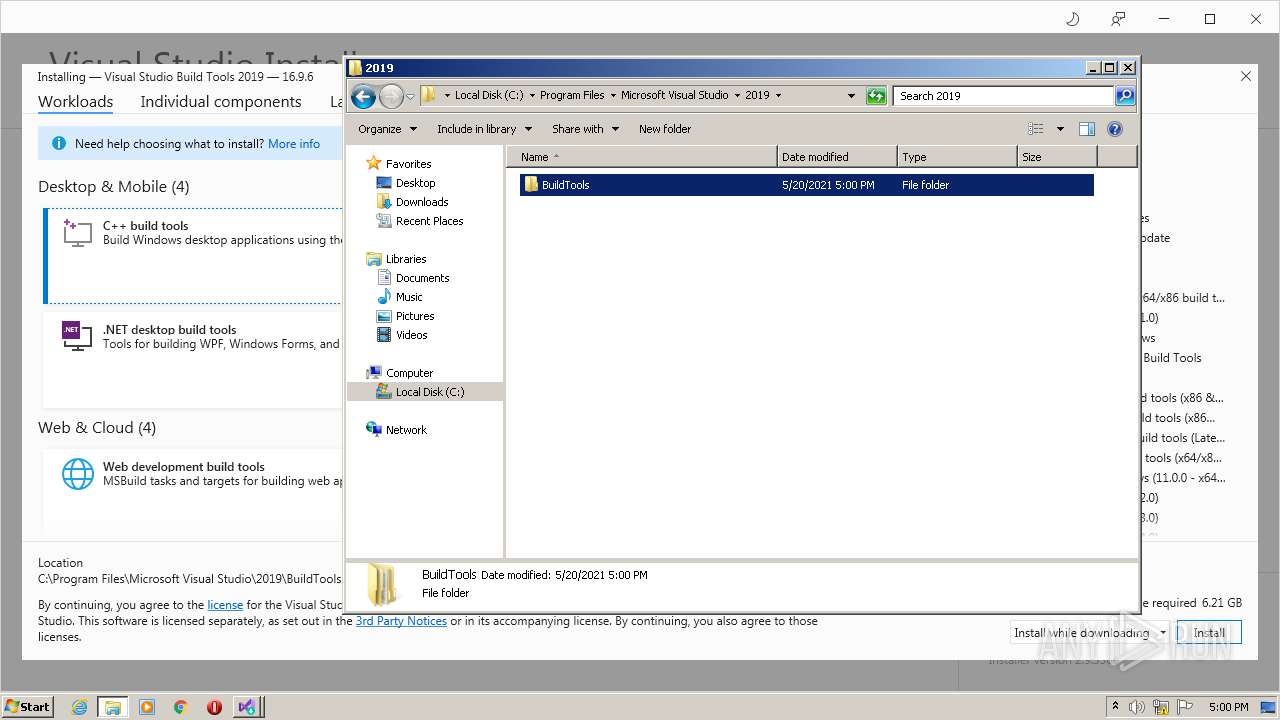Select Network in the navigation pane
Image resolution: width=1280 pixels, height=720 pixels.
click(406, 430)
